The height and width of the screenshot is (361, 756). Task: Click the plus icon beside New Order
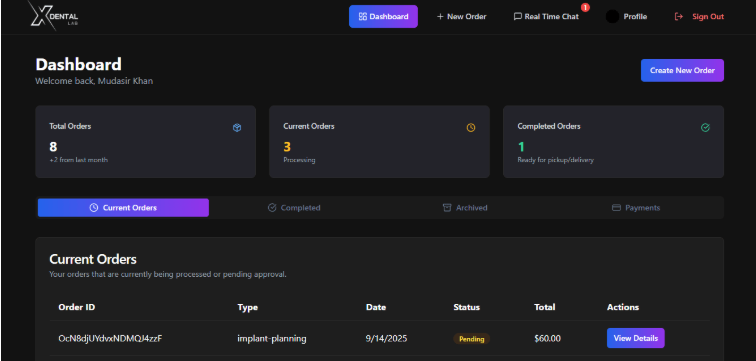(x=440, y=16)
